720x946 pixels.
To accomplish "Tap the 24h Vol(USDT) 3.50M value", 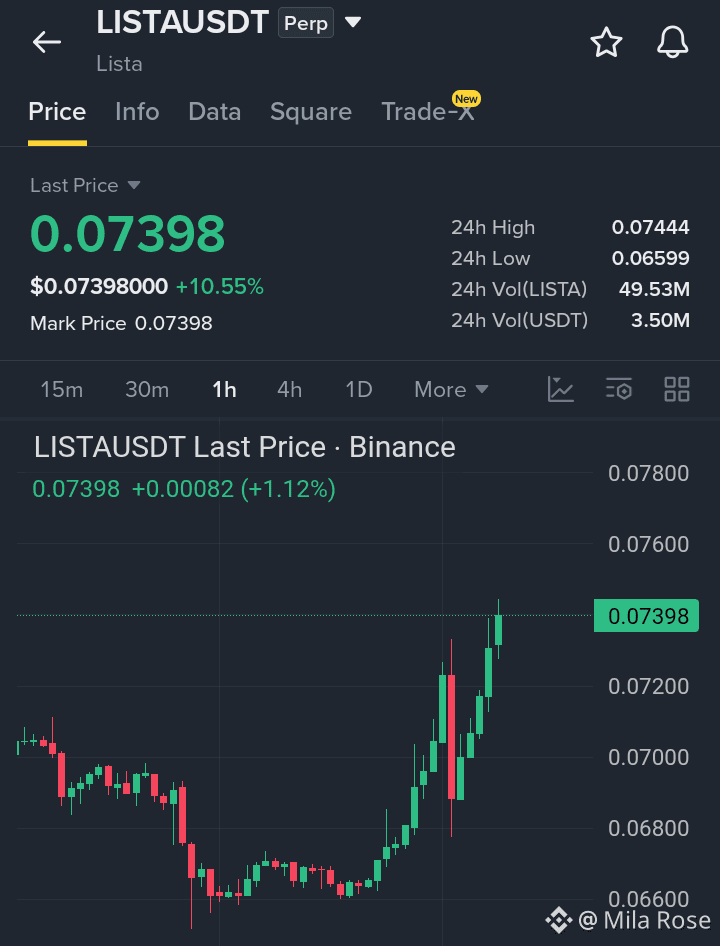I will click(660, 320).
